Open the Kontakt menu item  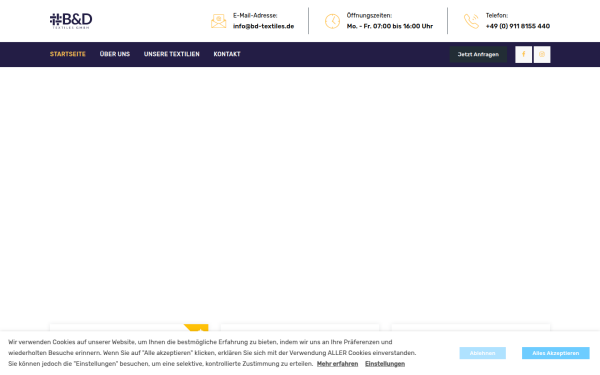227,54
